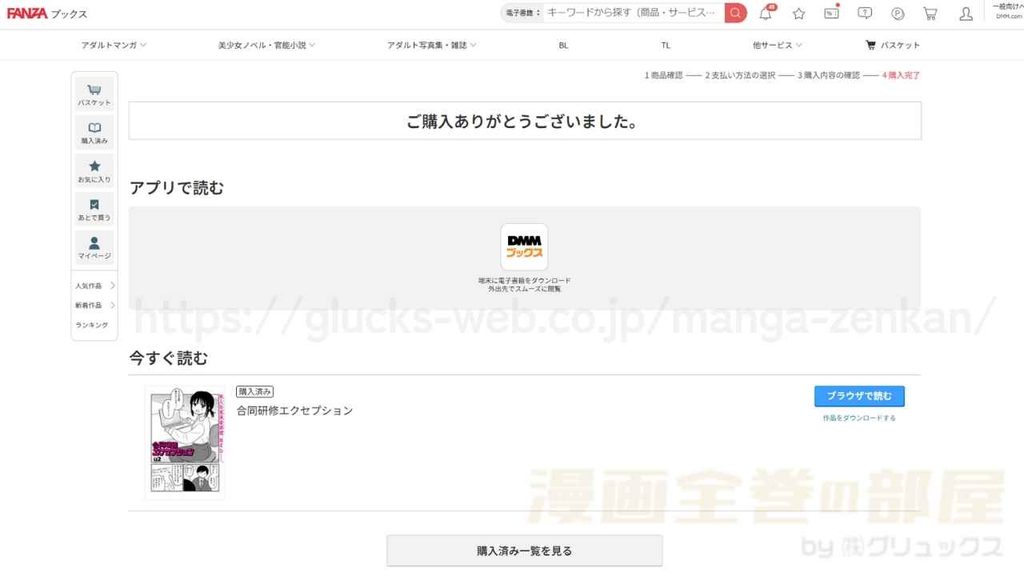Click the red search magnifier button
The width and height of the screenshot is (1024, 576).
[x=735, y=13]
